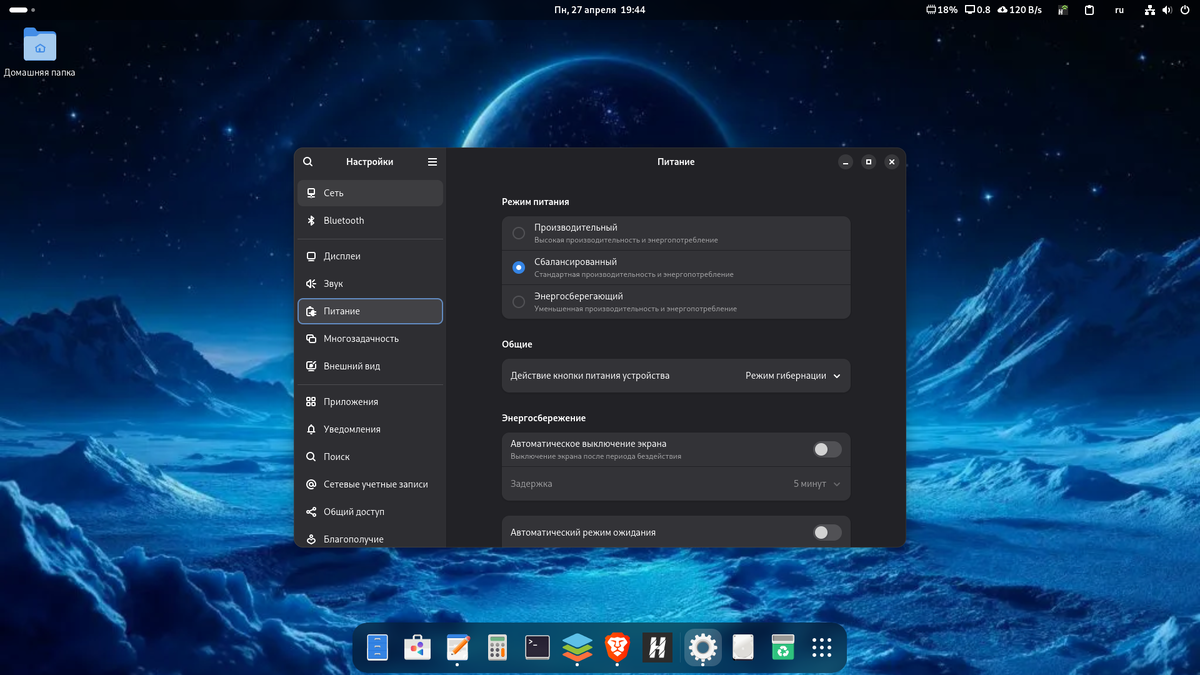
Task: Click the 120 B/s network speed indicator
Action: [1021, 9]
